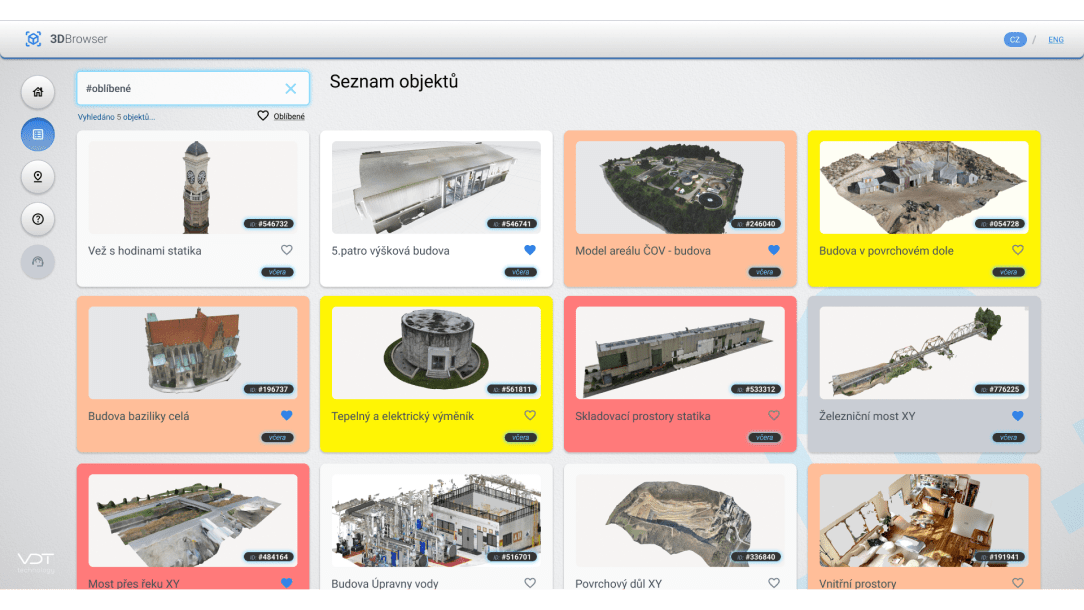Open the map location pin view
The height and width of the screenshot is (610, 1084).
coord(38,176)
